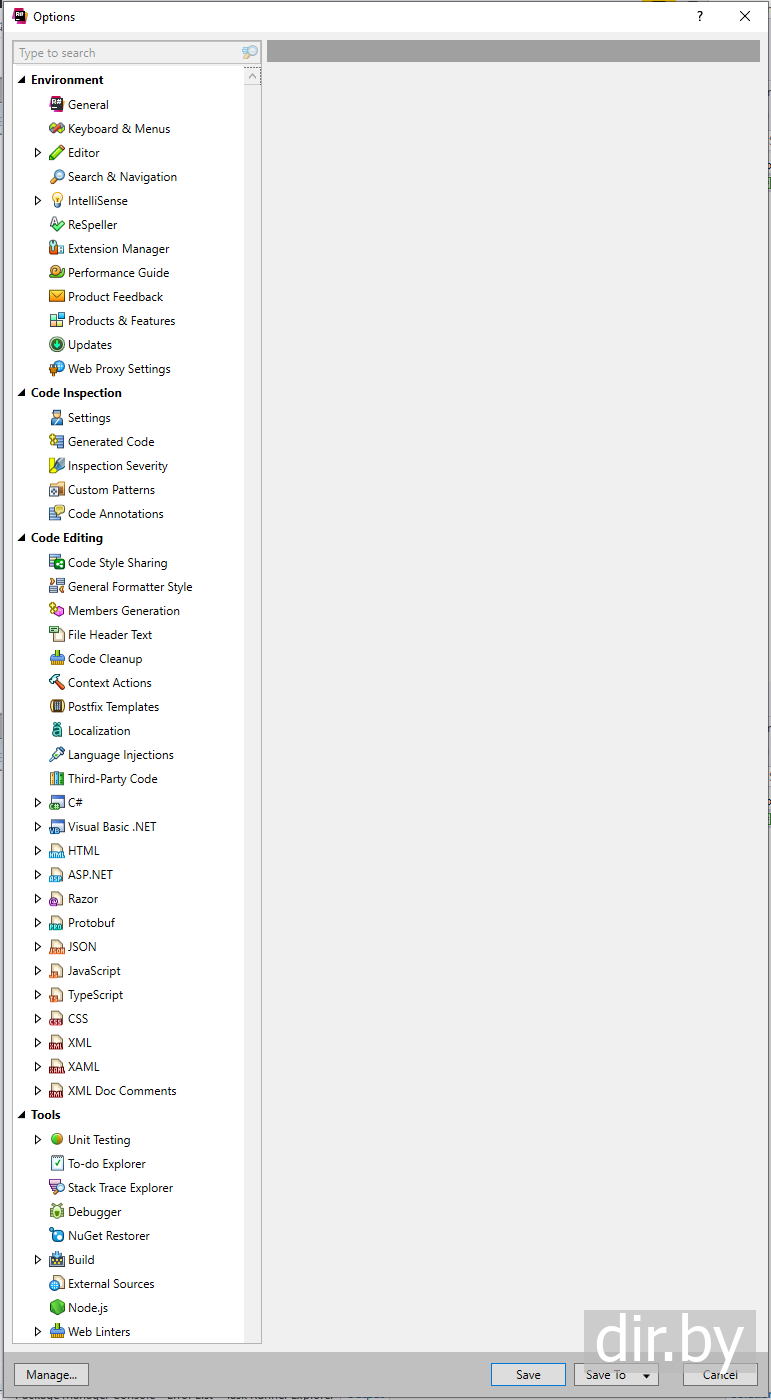
Task: Select Localization
Action: click(99, 731)
